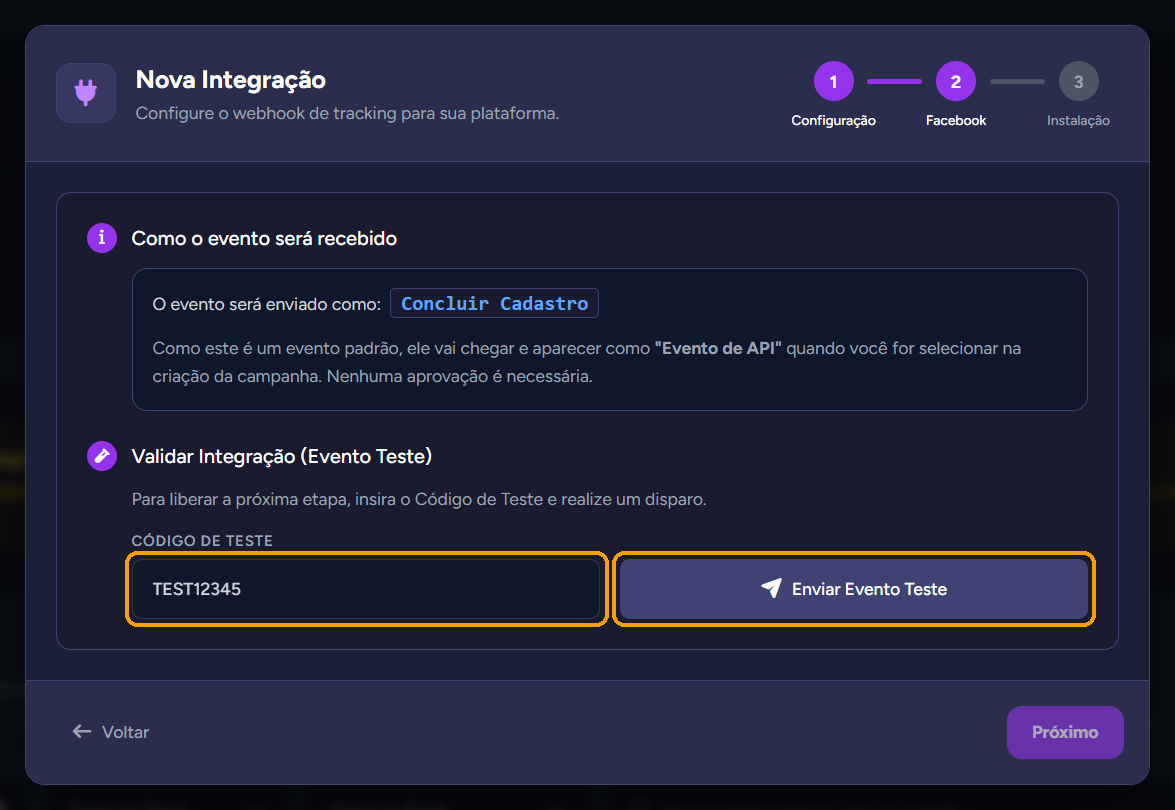Image resolution: width=1175 pixels, height=810 pixels.
Task: Select step 3 circle in the stepper
Action: (x=1078, y=81)
